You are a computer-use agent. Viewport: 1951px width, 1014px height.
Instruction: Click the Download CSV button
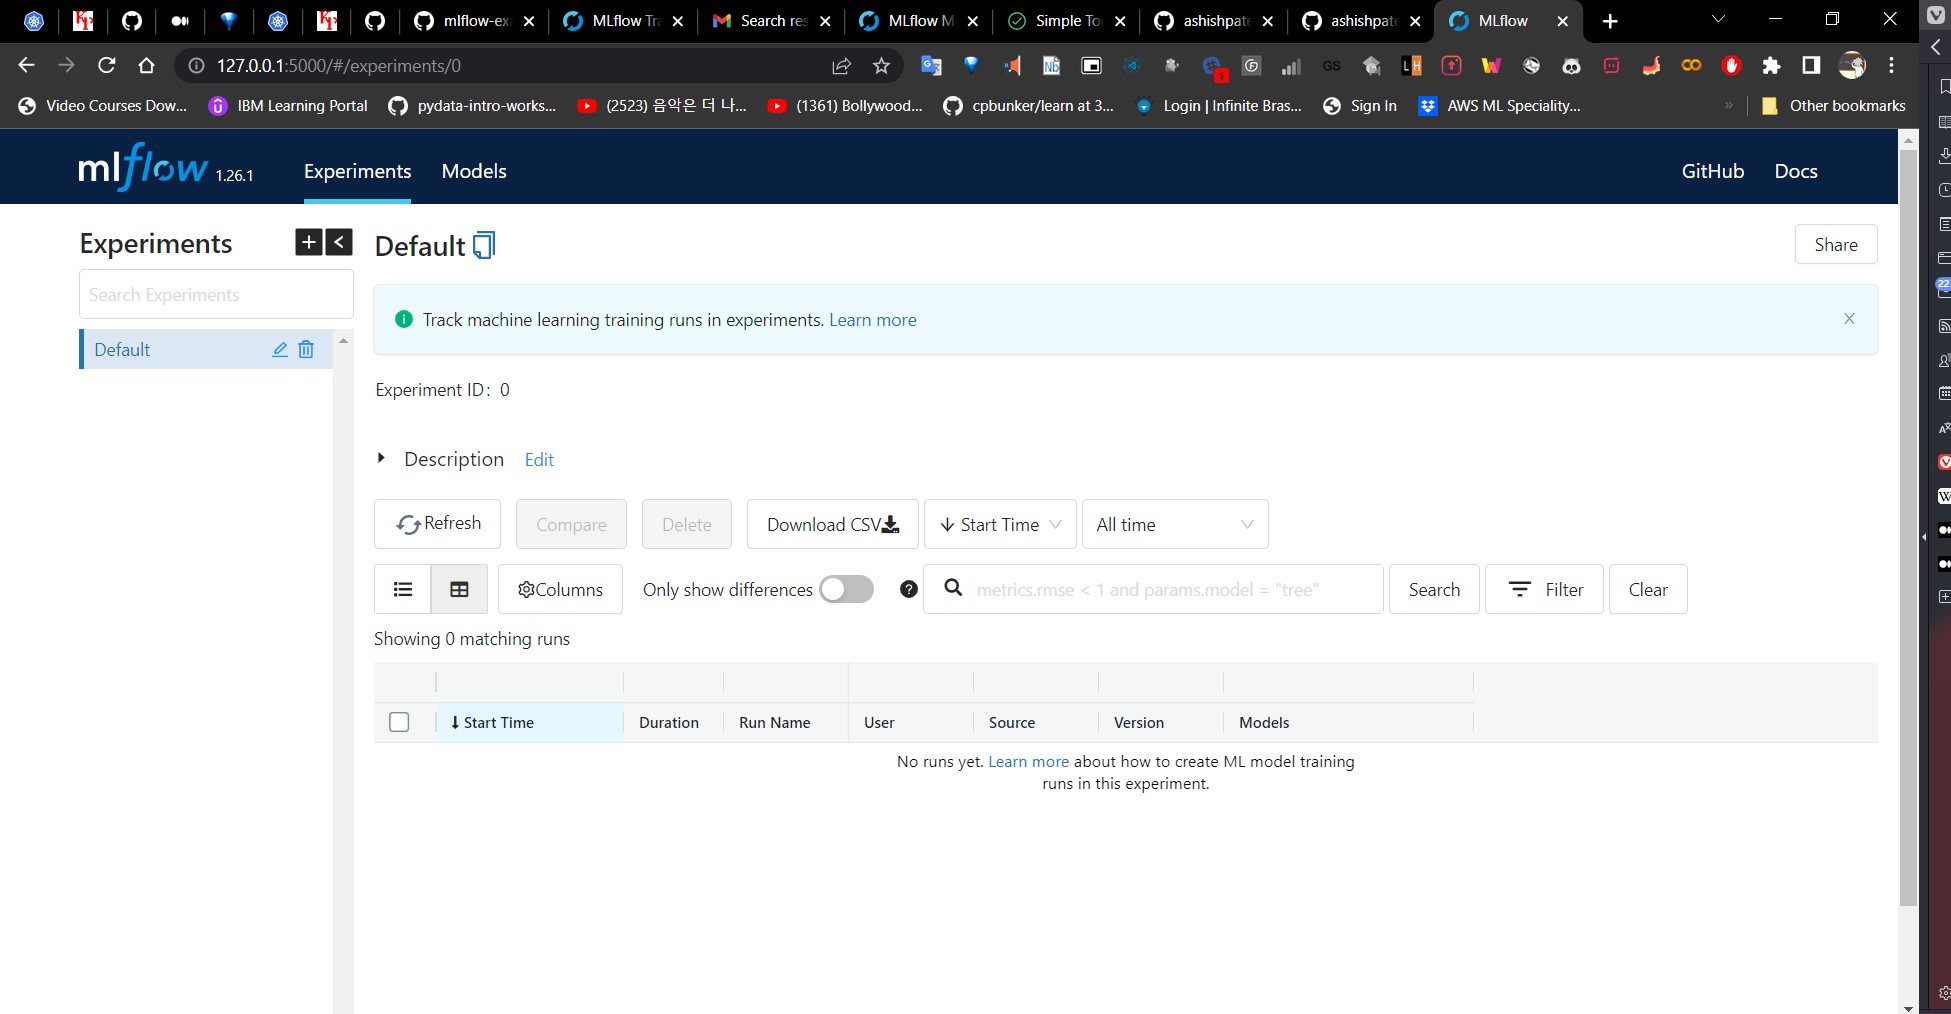[832, 524]
